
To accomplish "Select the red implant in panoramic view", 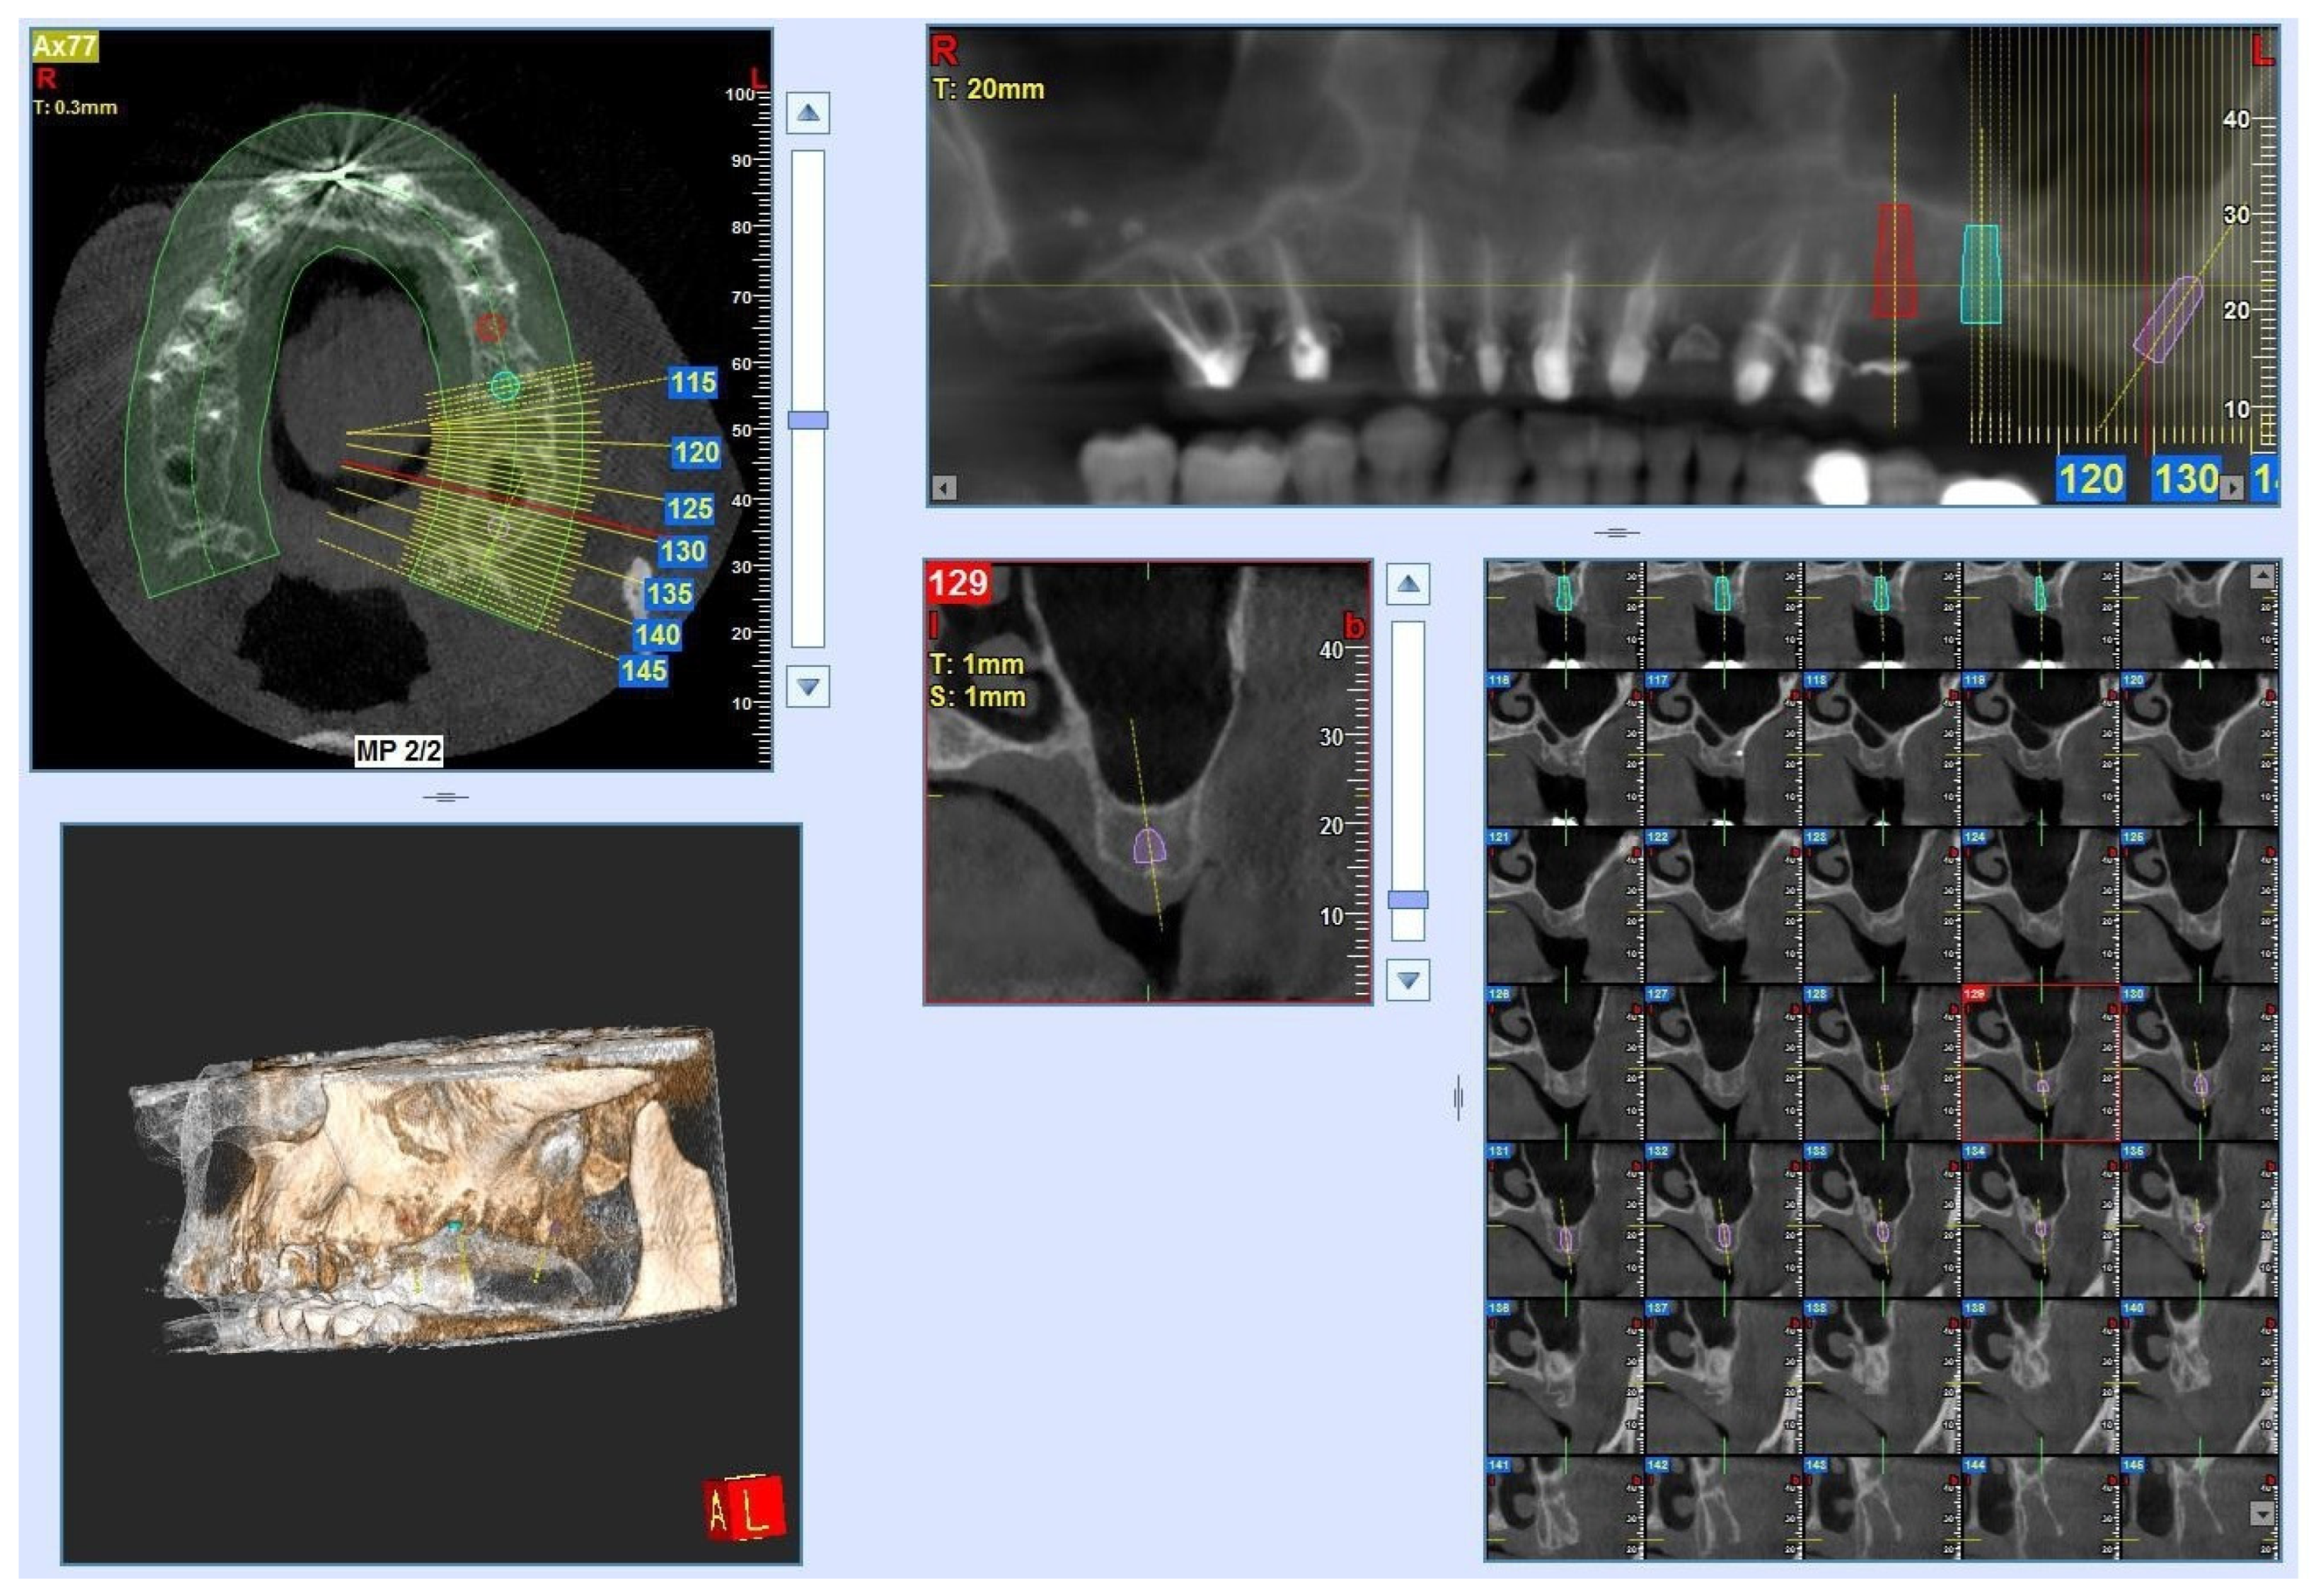I will [1894, 262].
